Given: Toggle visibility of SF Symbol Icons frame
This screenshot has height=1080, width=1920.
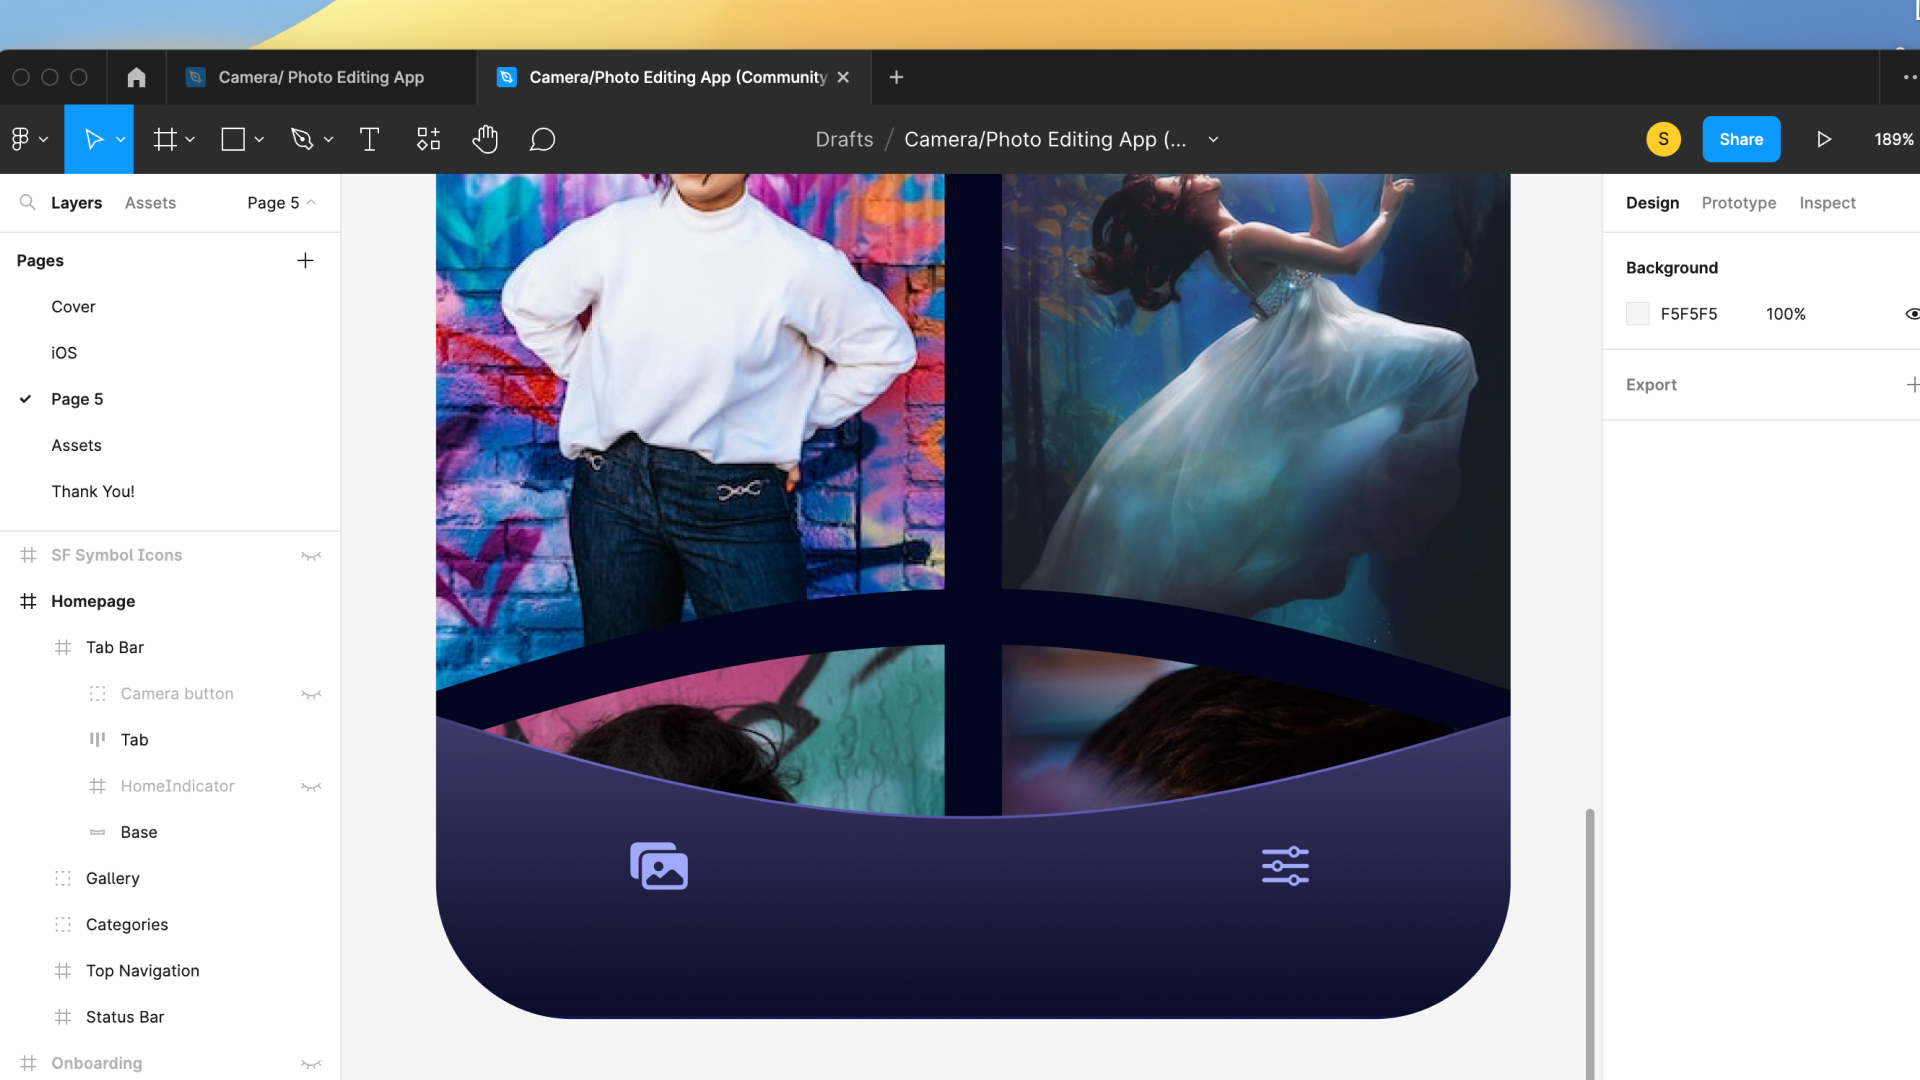Looking at the screenshot, I should [311, 555].
